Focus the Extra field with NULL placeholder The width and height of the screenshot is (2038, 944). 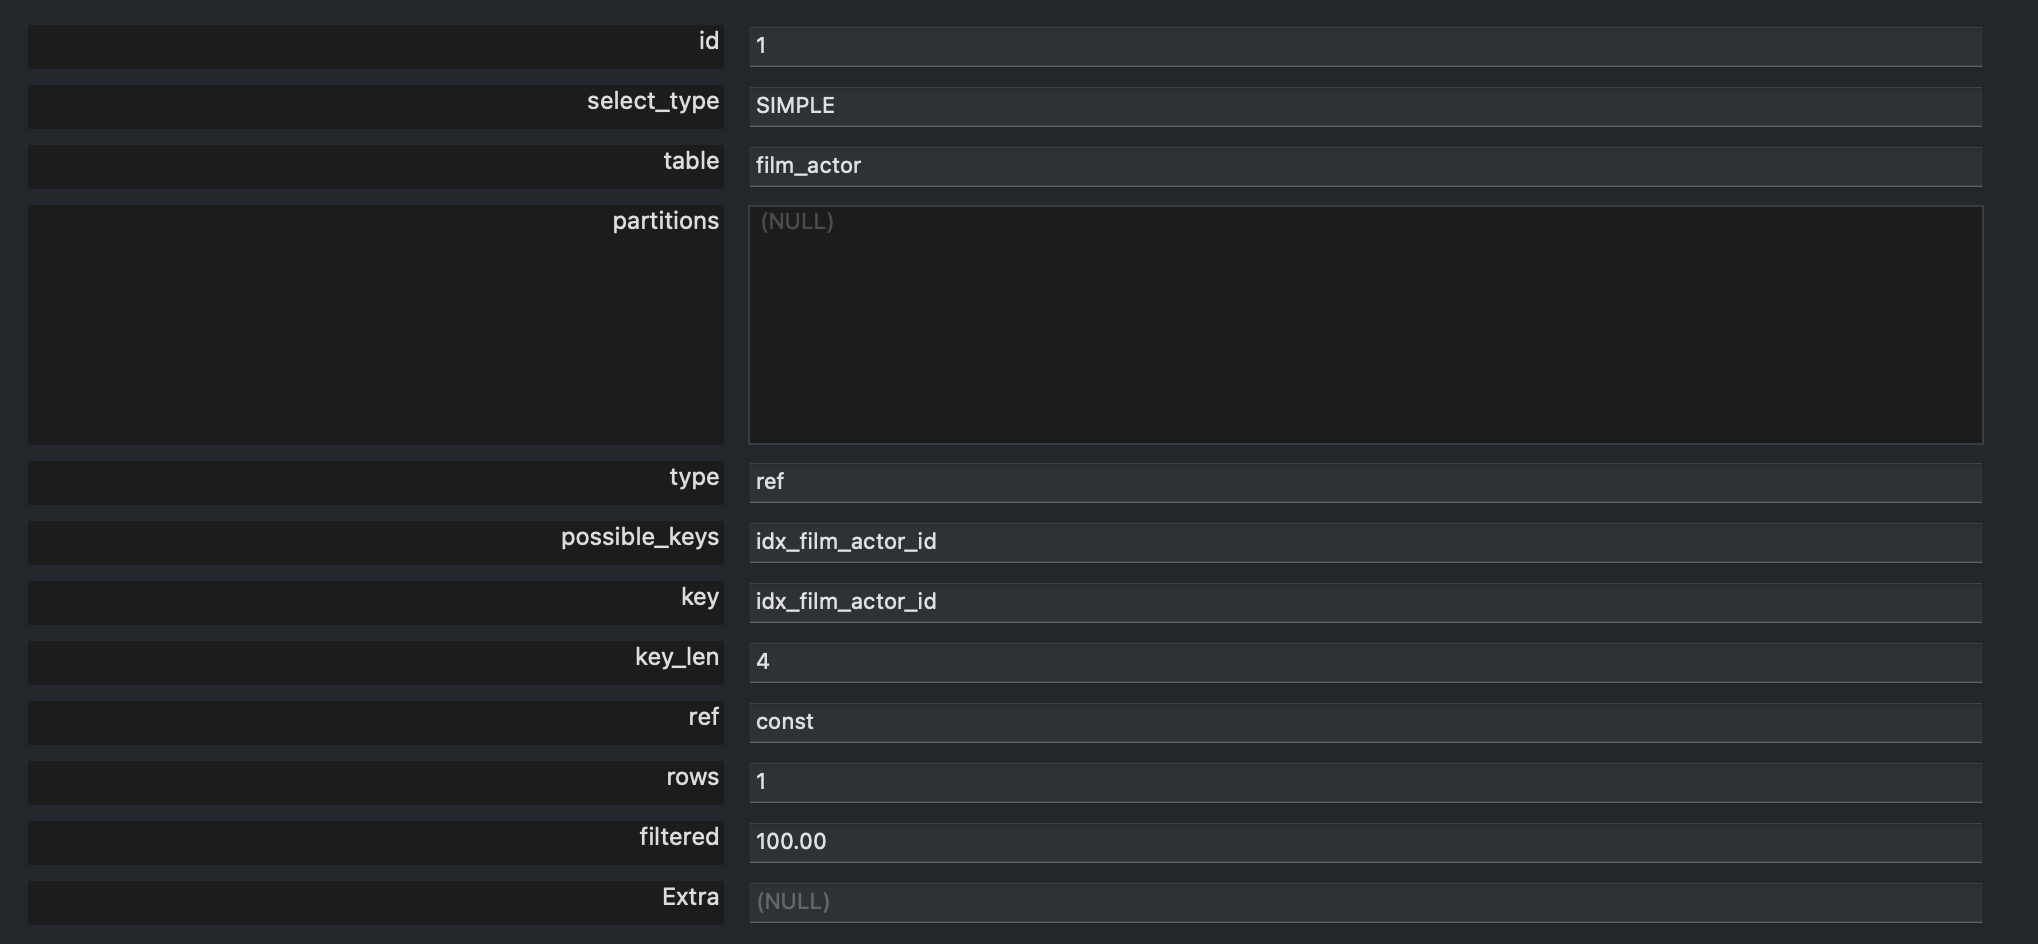point(1365,902)
